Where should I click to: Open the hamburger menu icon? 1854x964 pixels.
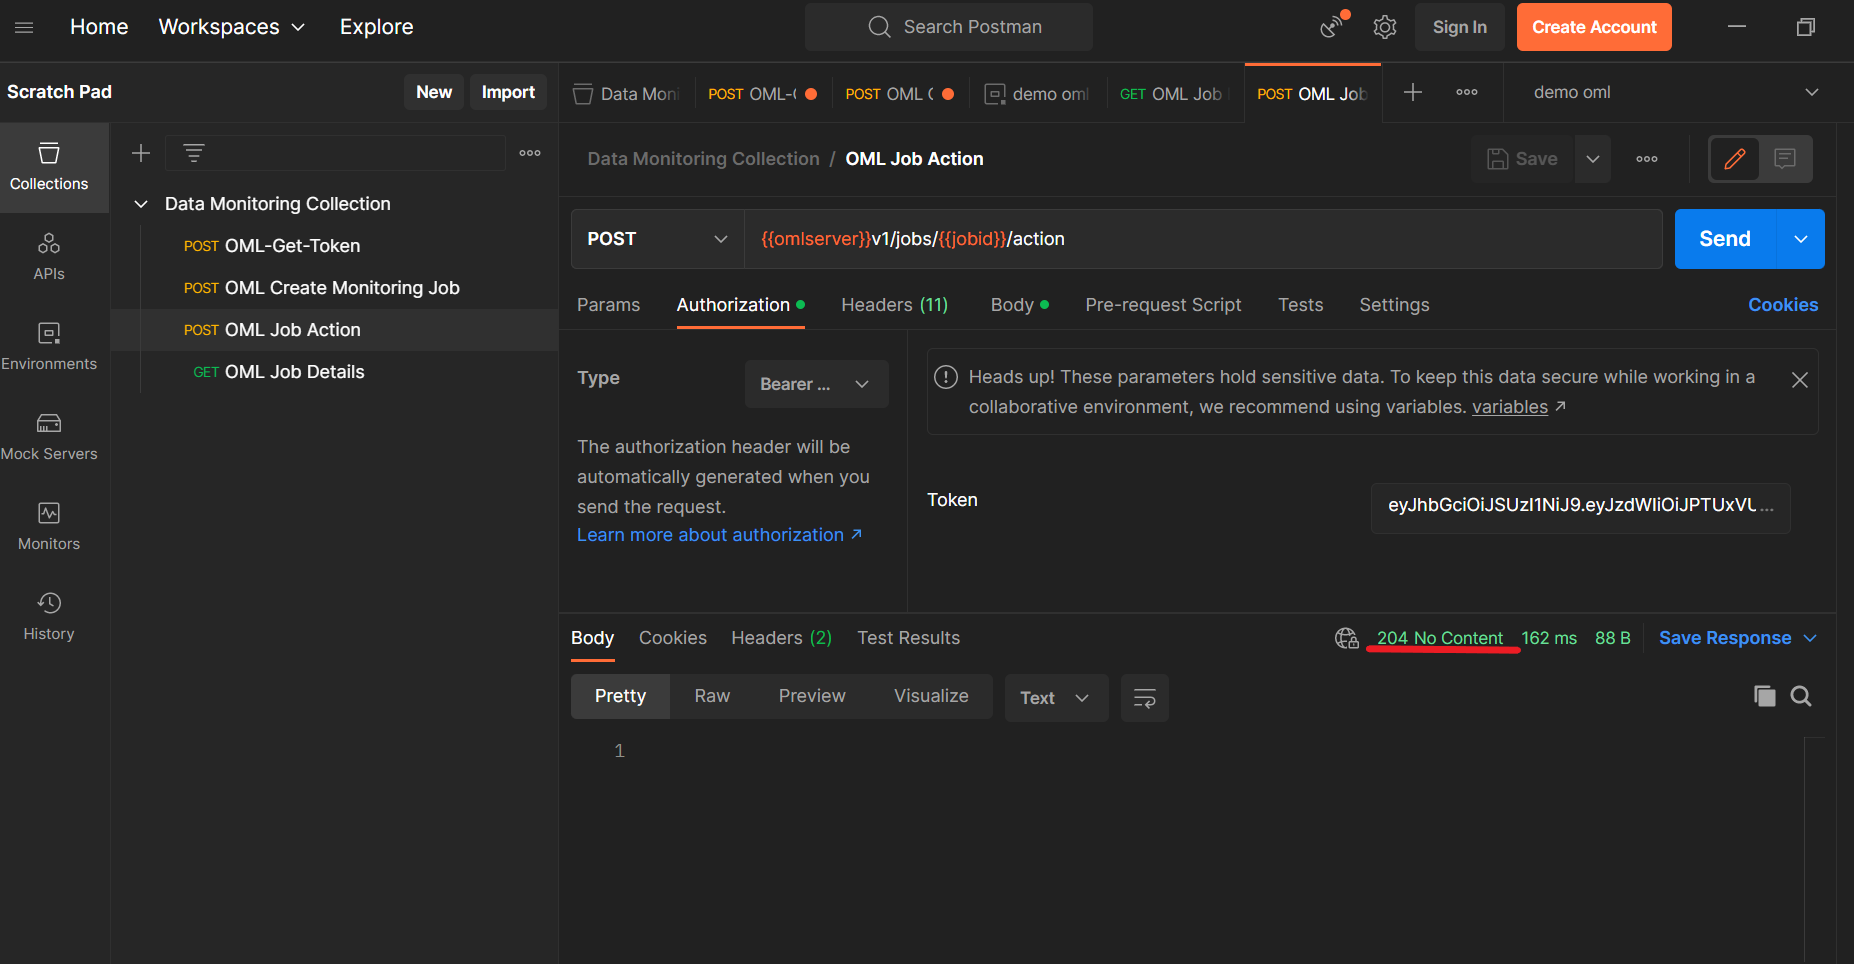click(x=24, y=27)
